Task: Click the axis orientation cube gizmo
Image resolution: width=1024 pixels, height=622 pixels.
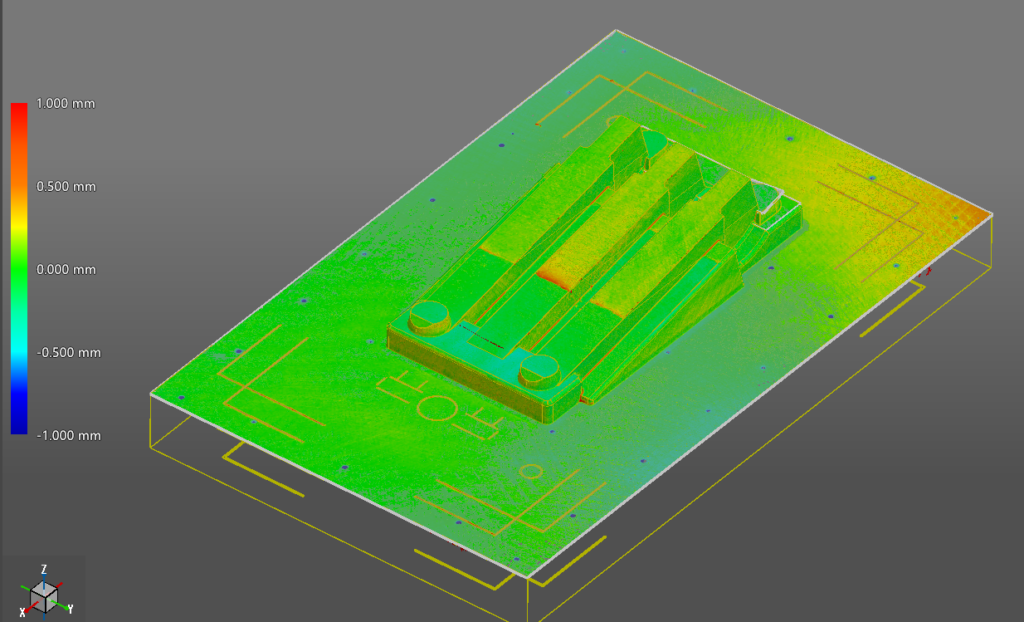Action: (x=44, y=596)
